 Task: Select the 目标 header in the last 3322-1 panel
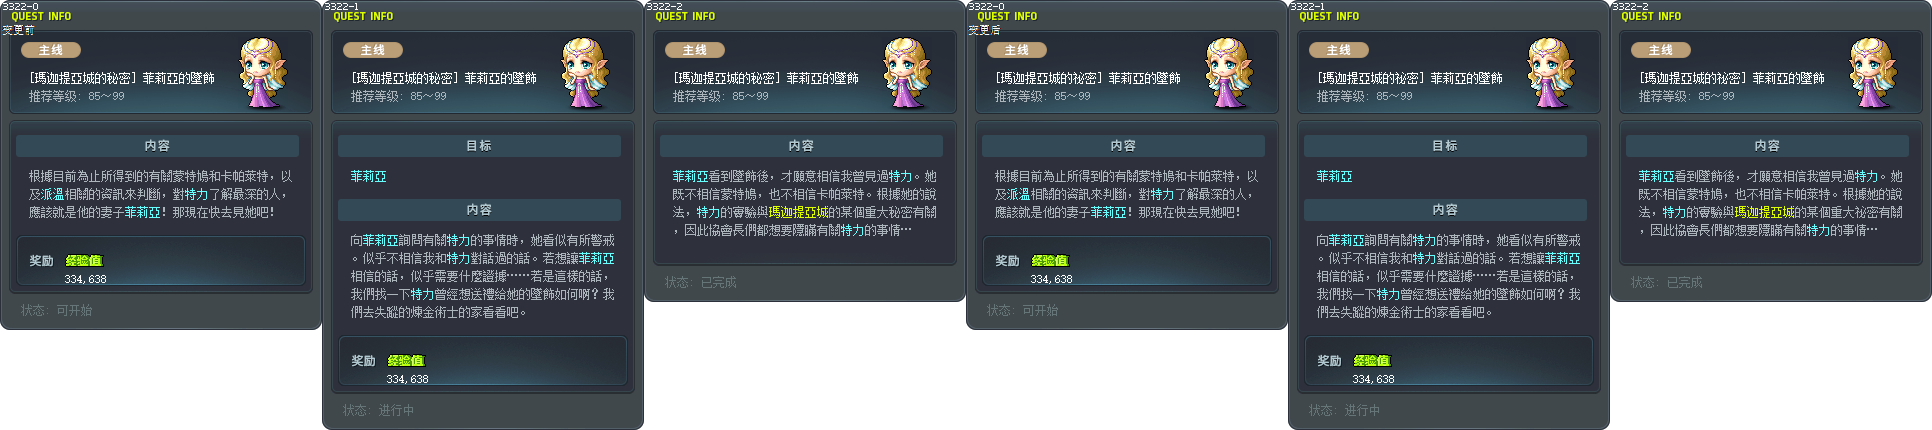[x=1445, y=145]
